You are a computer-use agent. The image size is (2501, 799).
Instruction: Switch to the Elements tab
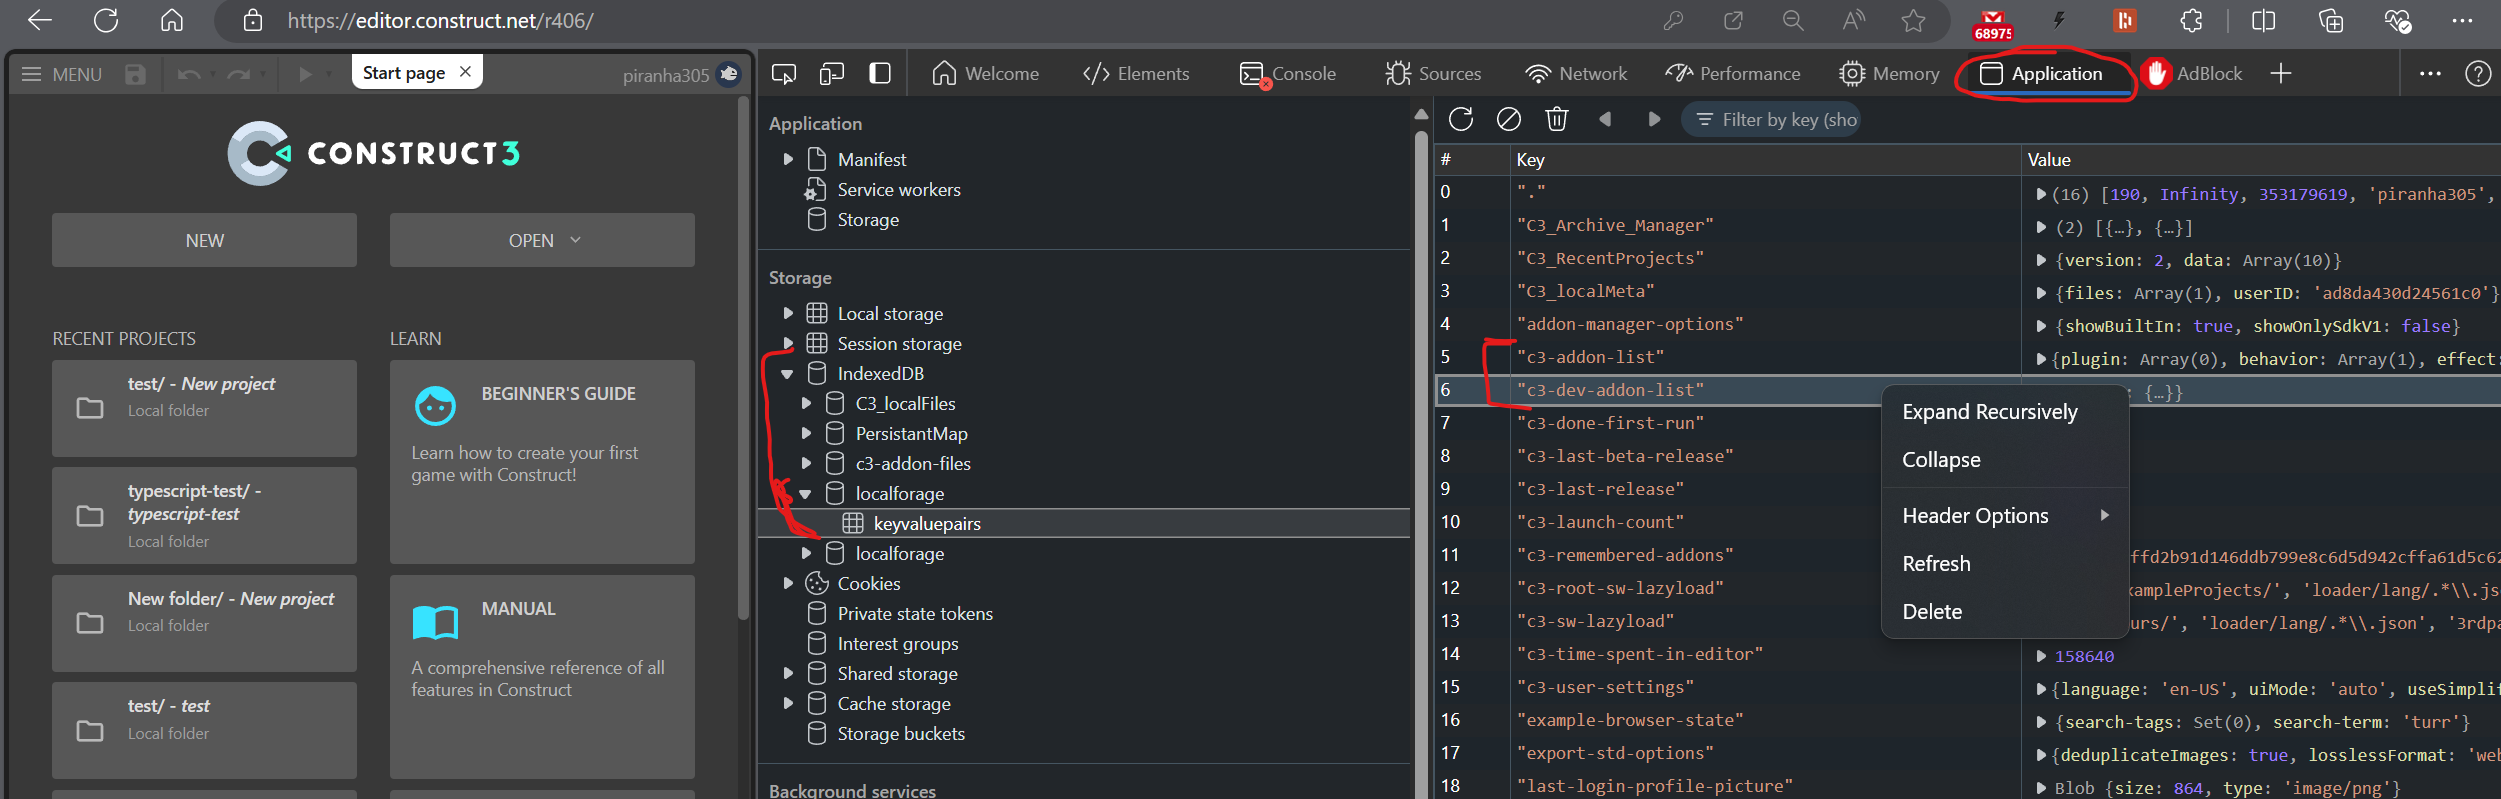1136,73
